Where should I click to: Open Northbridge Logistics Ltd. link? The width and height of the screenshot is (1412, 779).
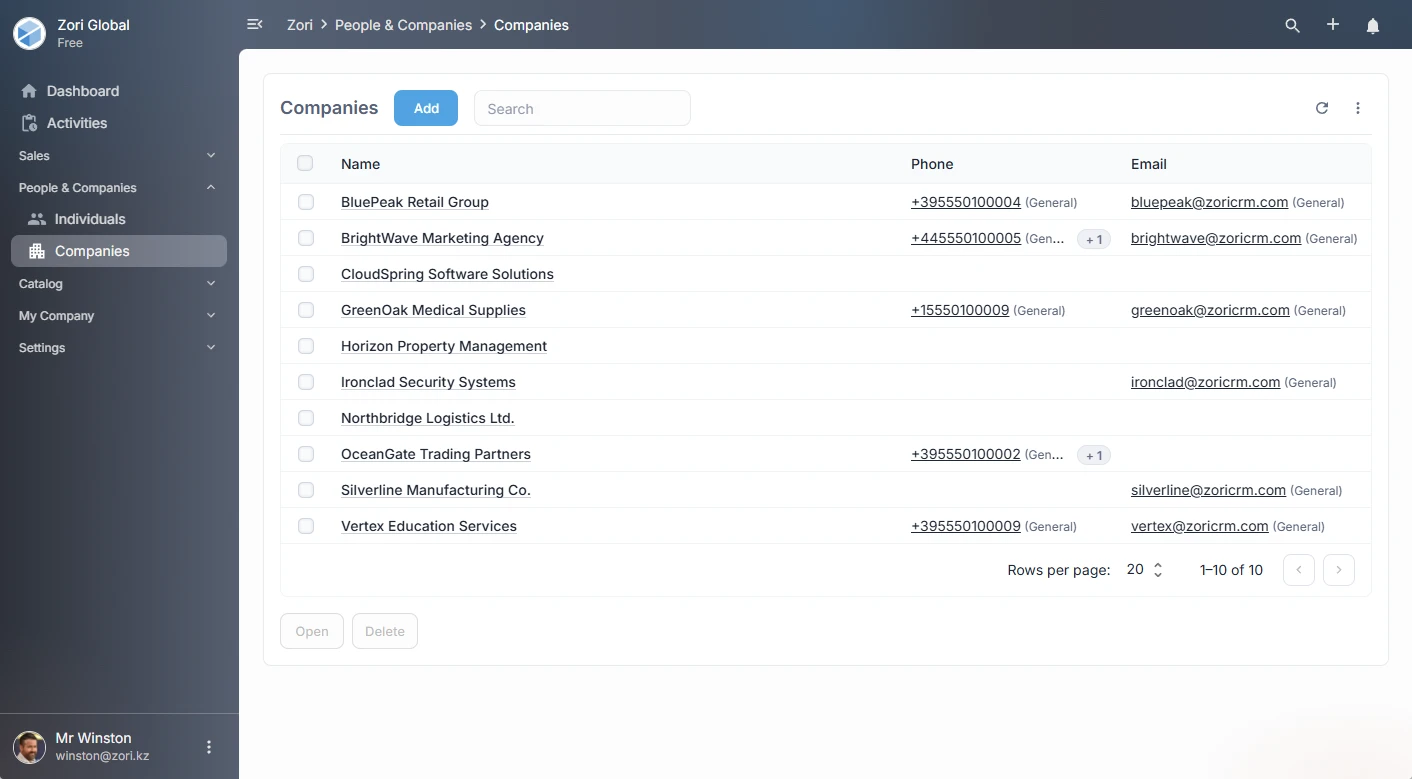tap(427, 418)
